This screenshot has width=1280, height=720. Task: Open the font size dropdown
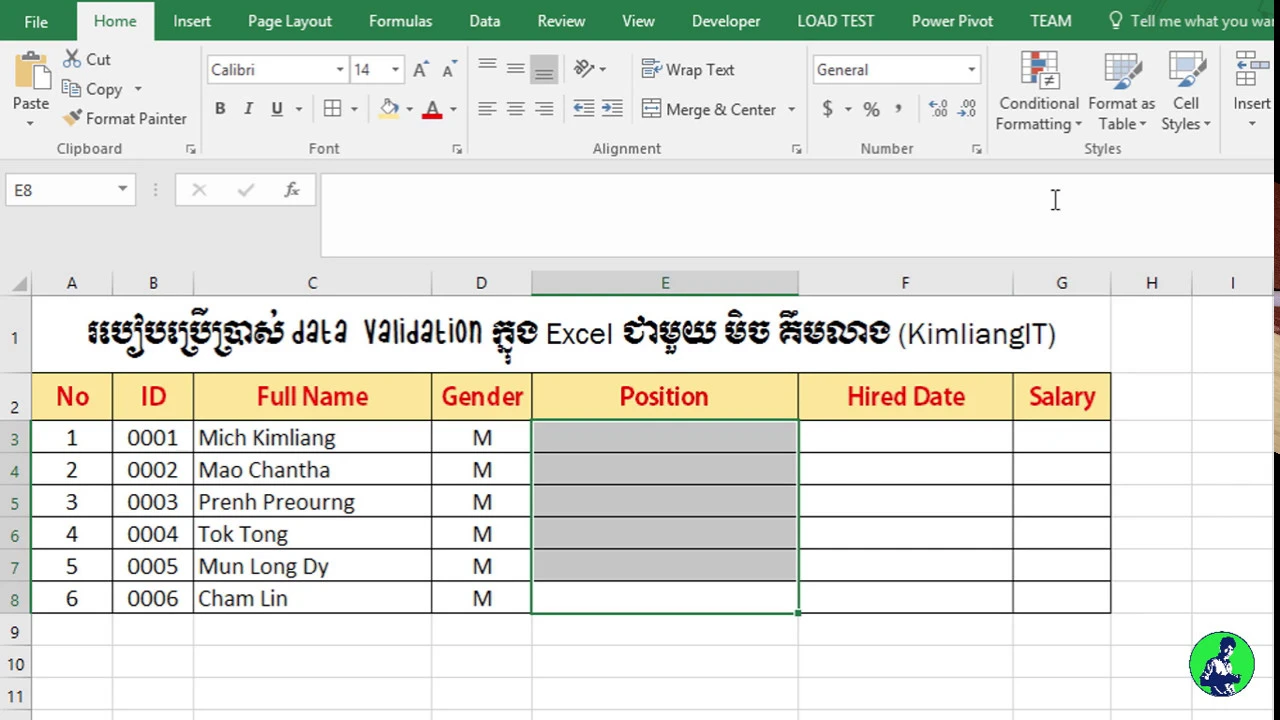tap(395, 69)
